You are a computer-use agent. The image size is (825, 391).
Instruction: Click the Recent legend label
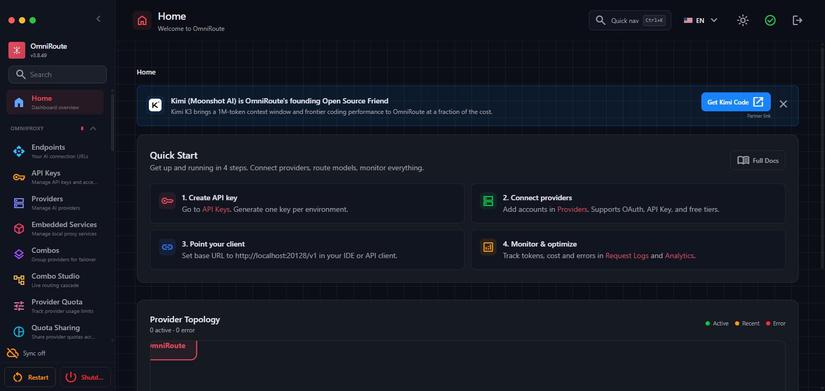750,324
